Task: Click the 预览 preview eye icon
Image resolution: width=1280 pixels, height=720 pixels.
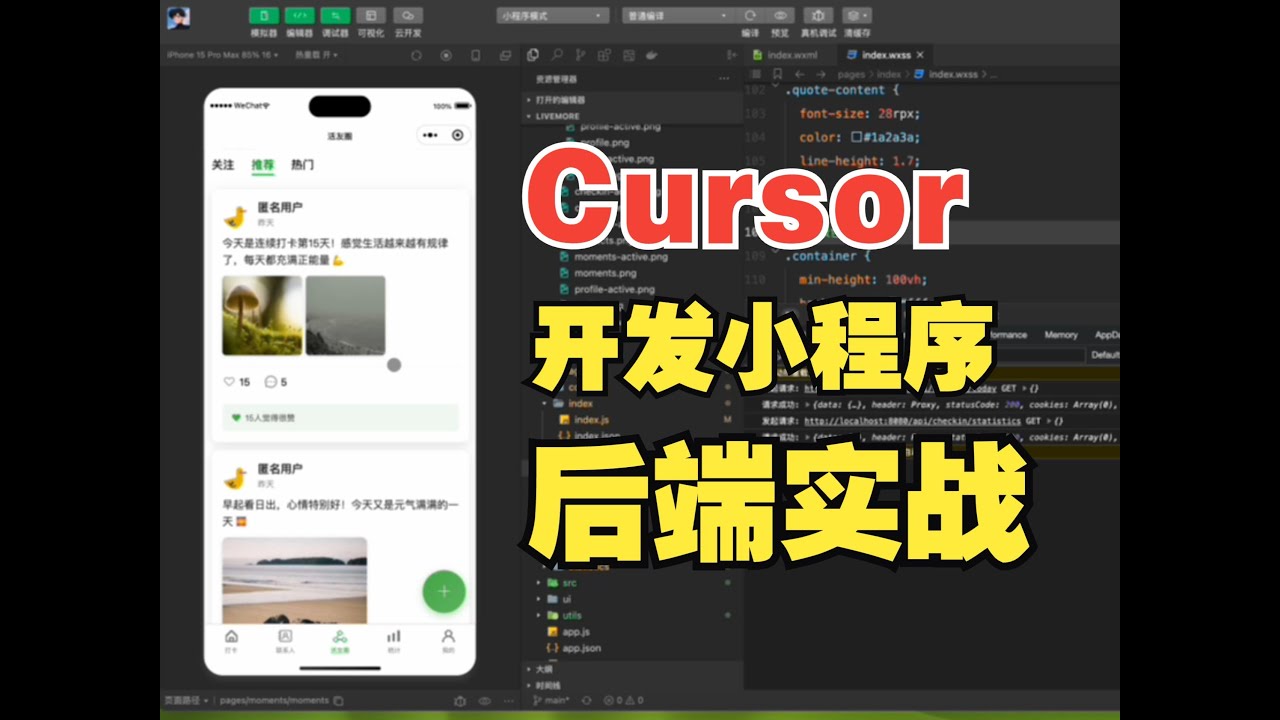Action: (782, 16)
